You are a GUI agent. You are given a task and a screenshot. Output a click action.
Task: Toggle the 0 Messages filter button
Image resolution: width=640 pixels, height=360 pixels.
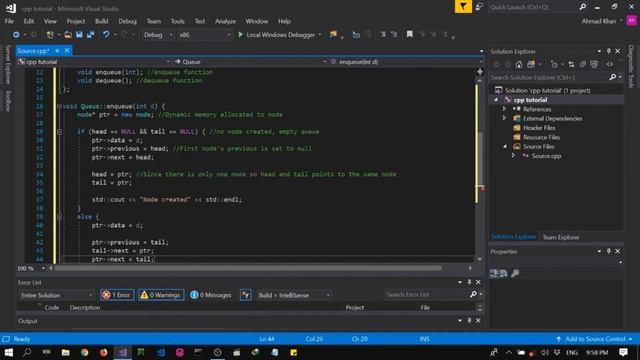pos(211,295)
